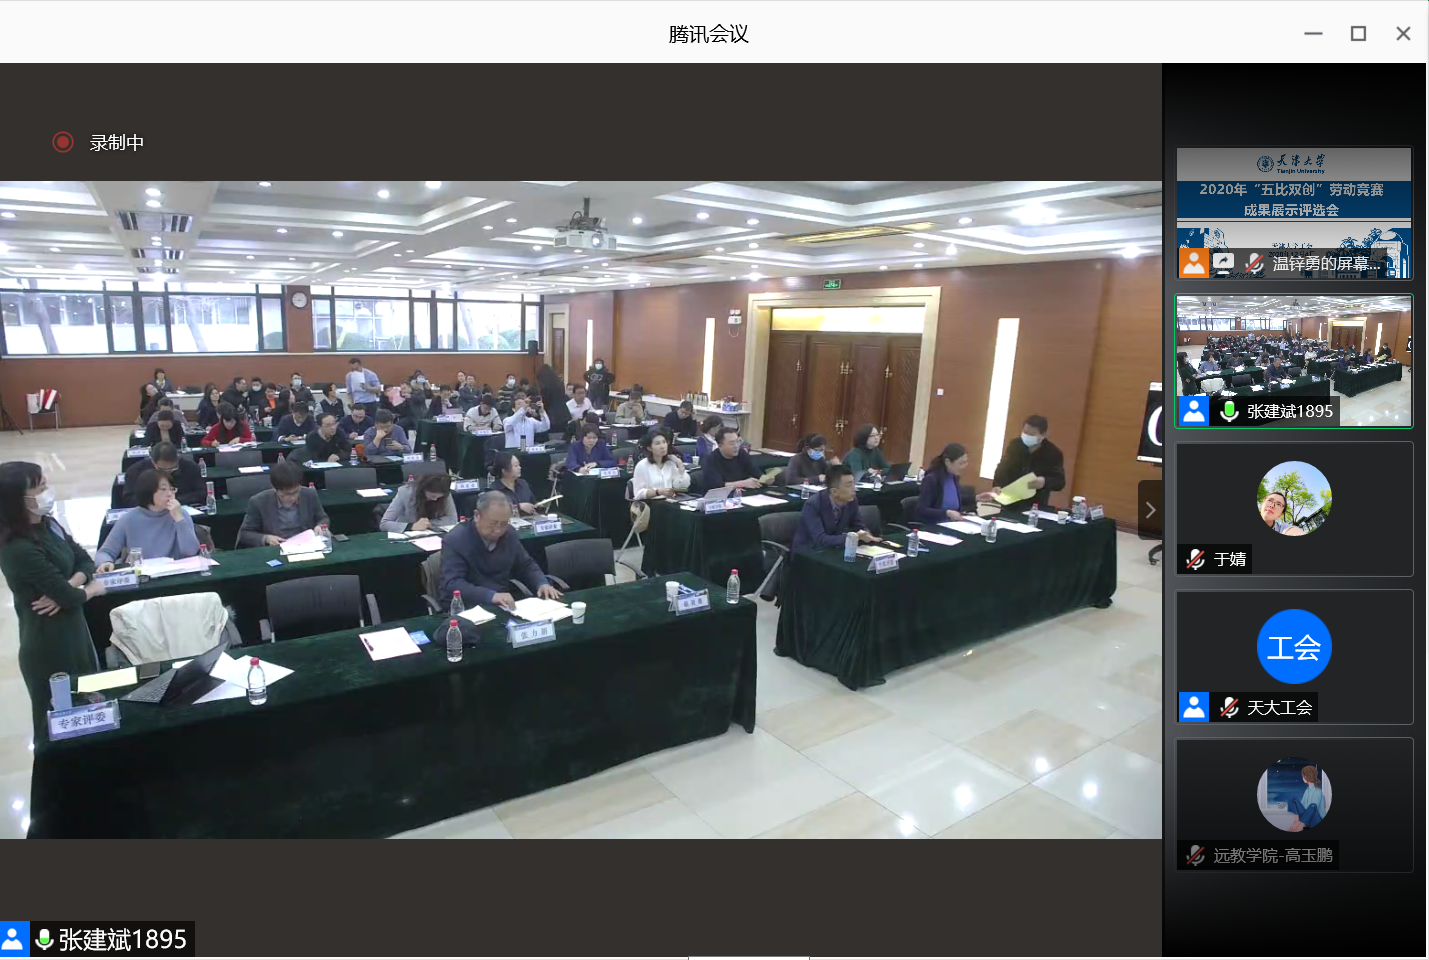The height and width of the screenshot is (960, 1429).
Task: Collapse the video sidebar using the right-edge arrow
Action: (1150, 509)
